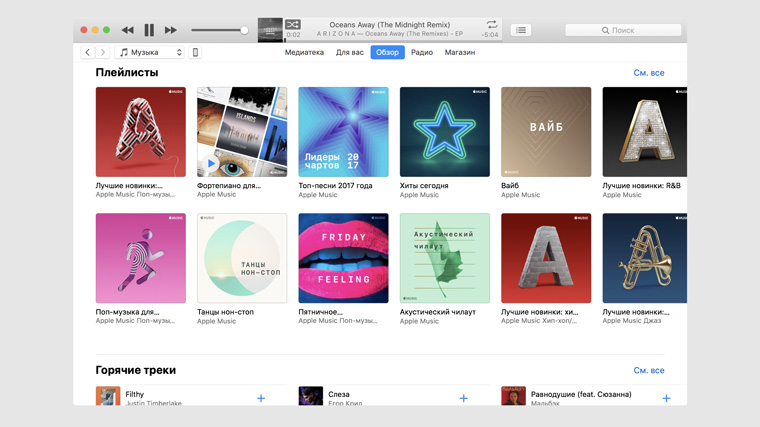Click the Акустический чилаут title text

438,312
